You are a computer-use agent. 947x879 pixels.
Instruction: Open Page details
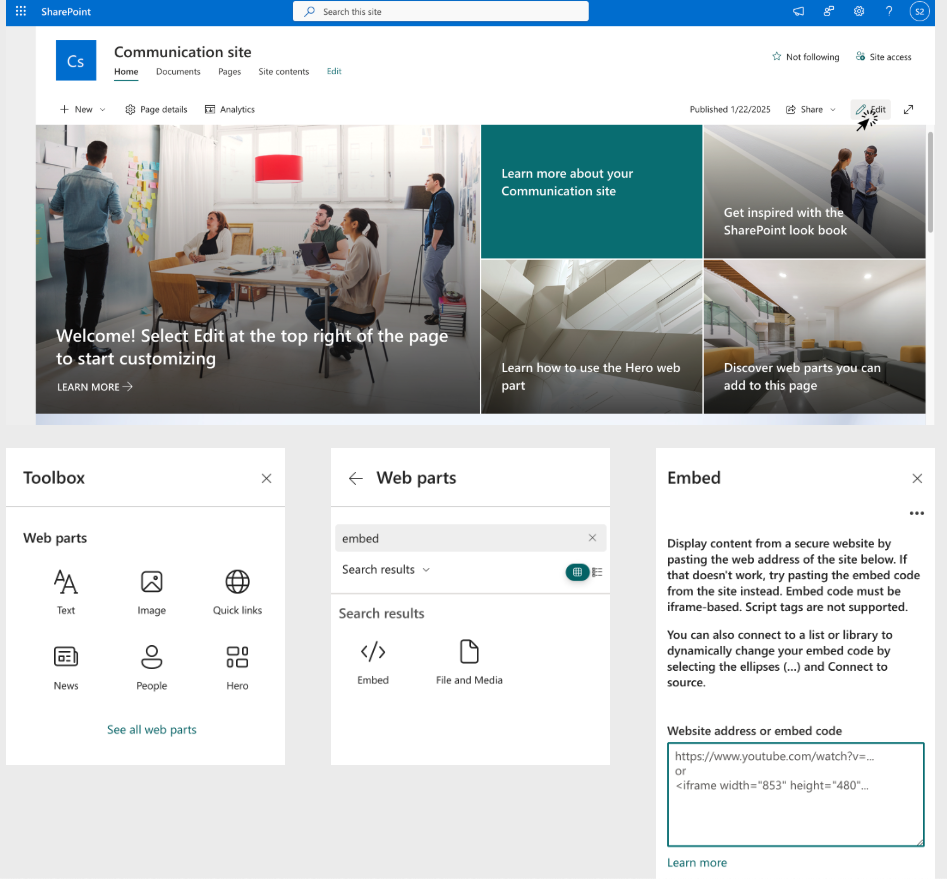click(x=156, y=109)
